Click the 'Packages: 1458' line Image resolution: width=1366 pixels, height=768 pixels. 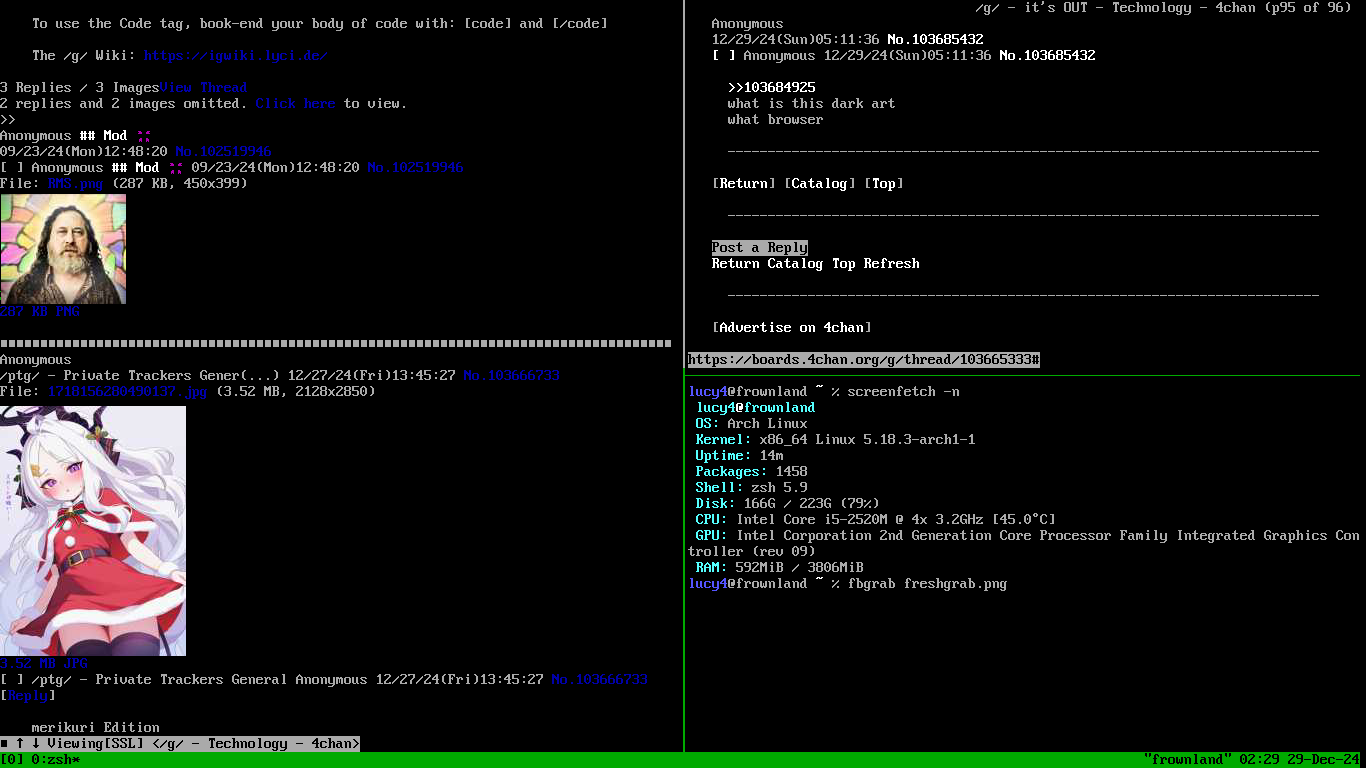pyautogui.click(x=751, y=471)
